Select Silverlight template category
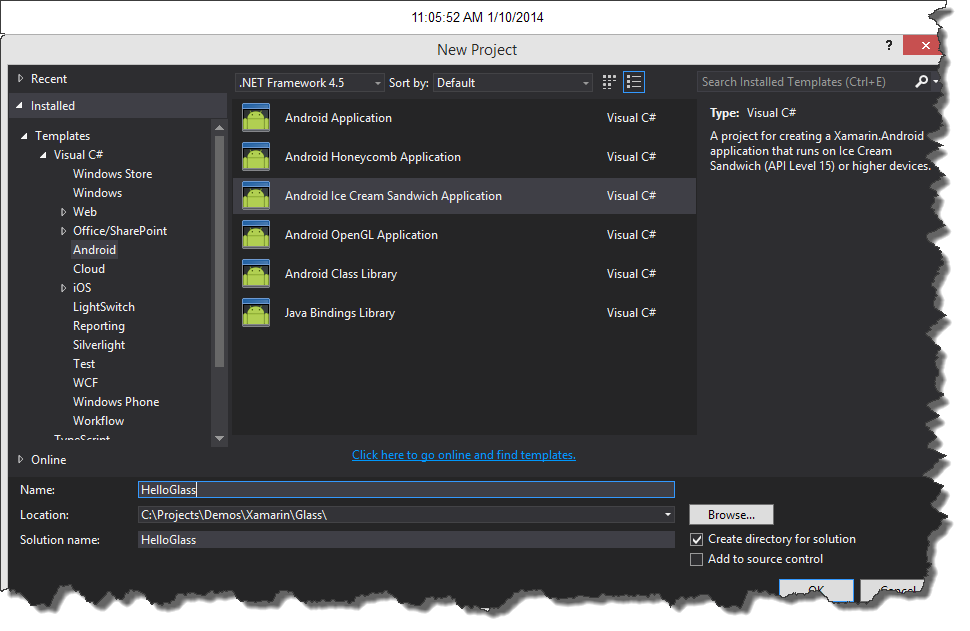Viewport: 970px width, 631px height. tap(99, 345)
